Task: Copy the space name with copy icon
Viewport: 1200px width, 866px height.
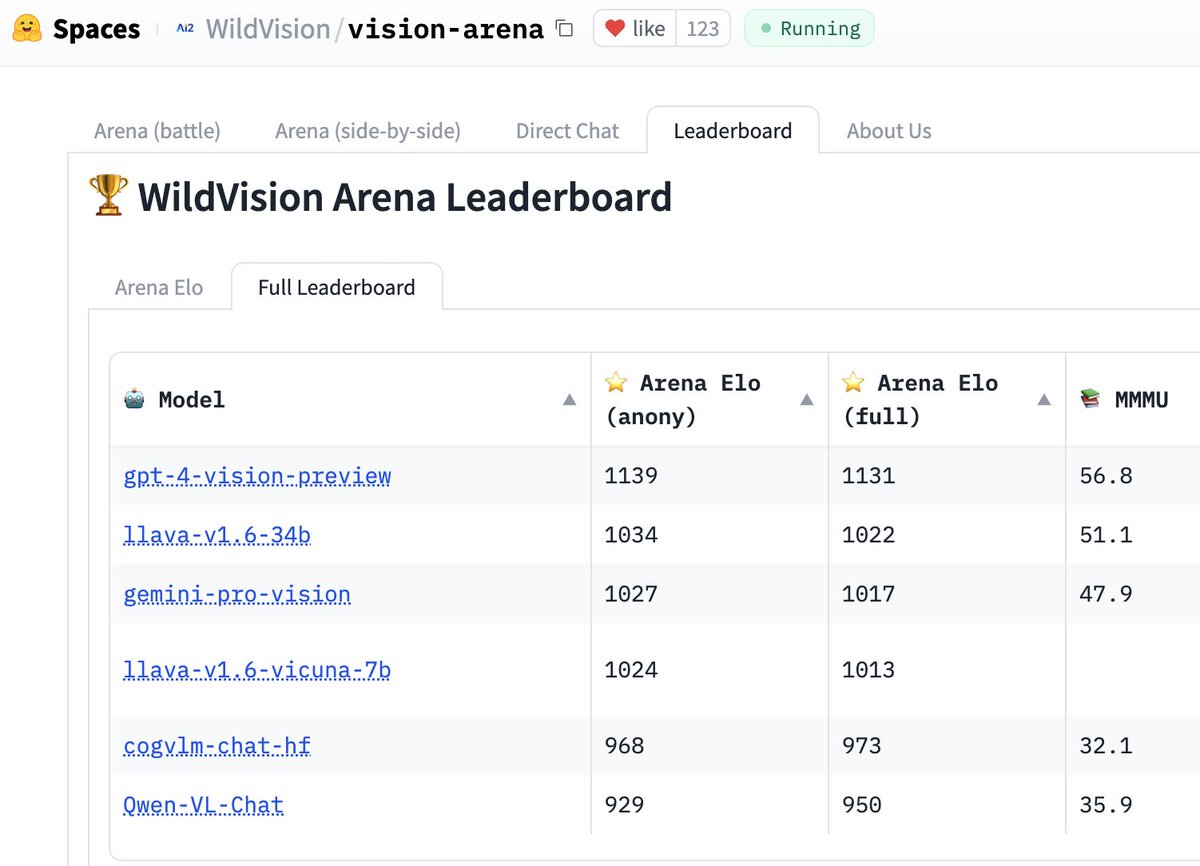Action: tap(565, 29)
